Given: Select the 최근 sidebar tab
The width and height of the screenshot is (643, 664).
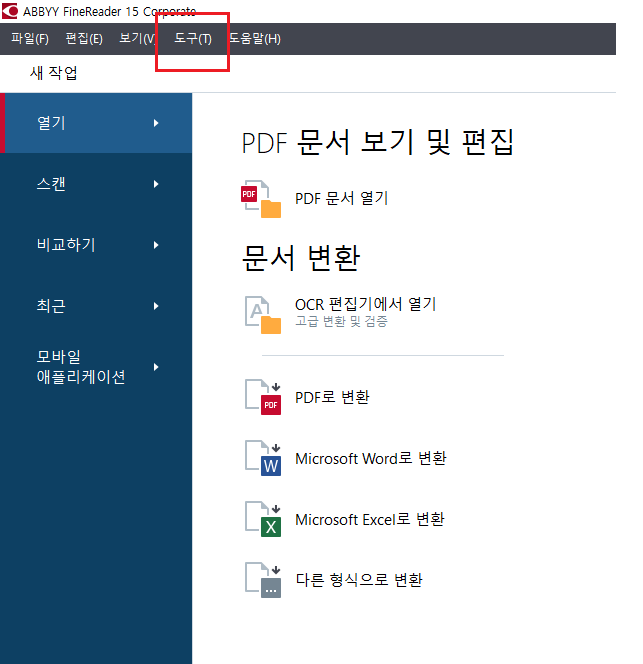Looking at the screenshot, I should 96,306.
